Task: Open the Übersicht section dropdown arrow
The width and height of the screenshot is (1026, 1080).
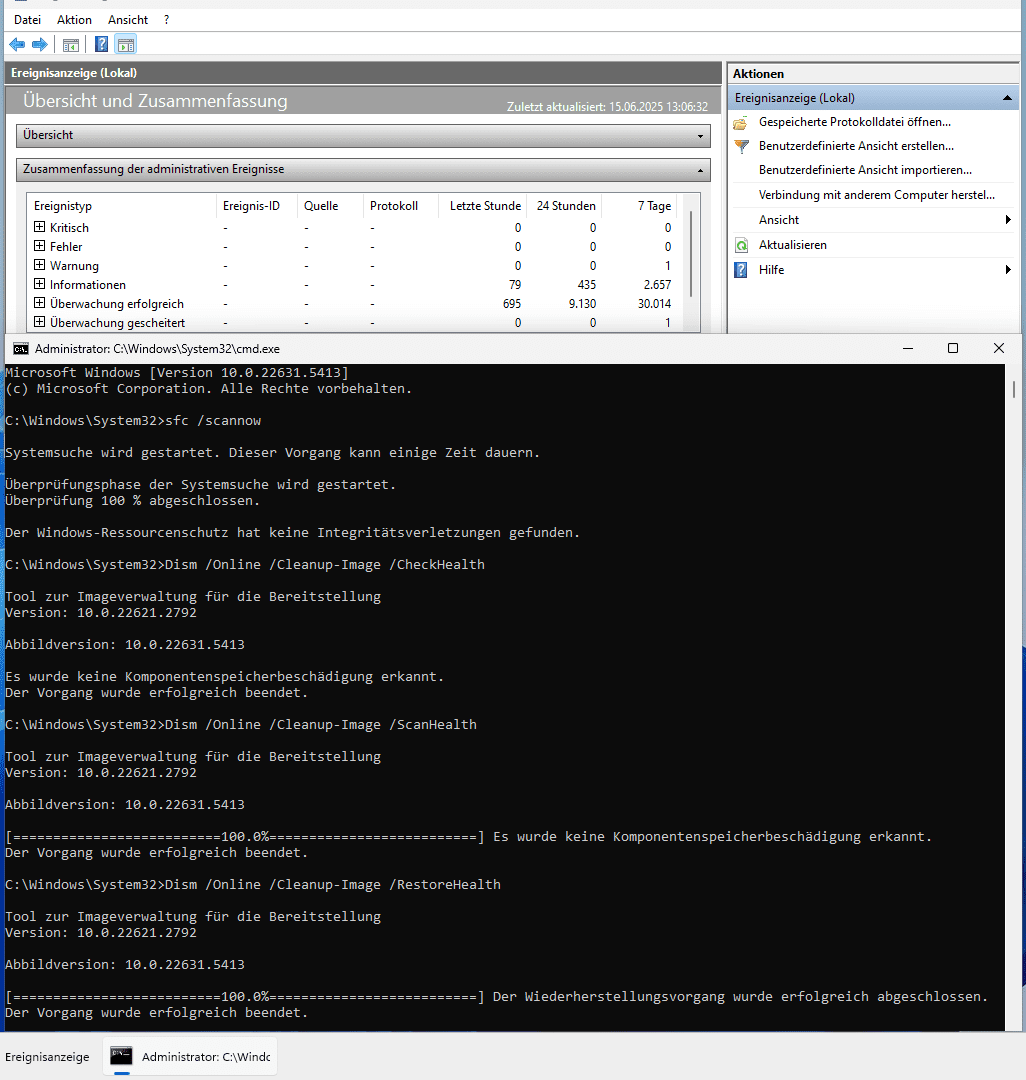Action: pos(700,136)
